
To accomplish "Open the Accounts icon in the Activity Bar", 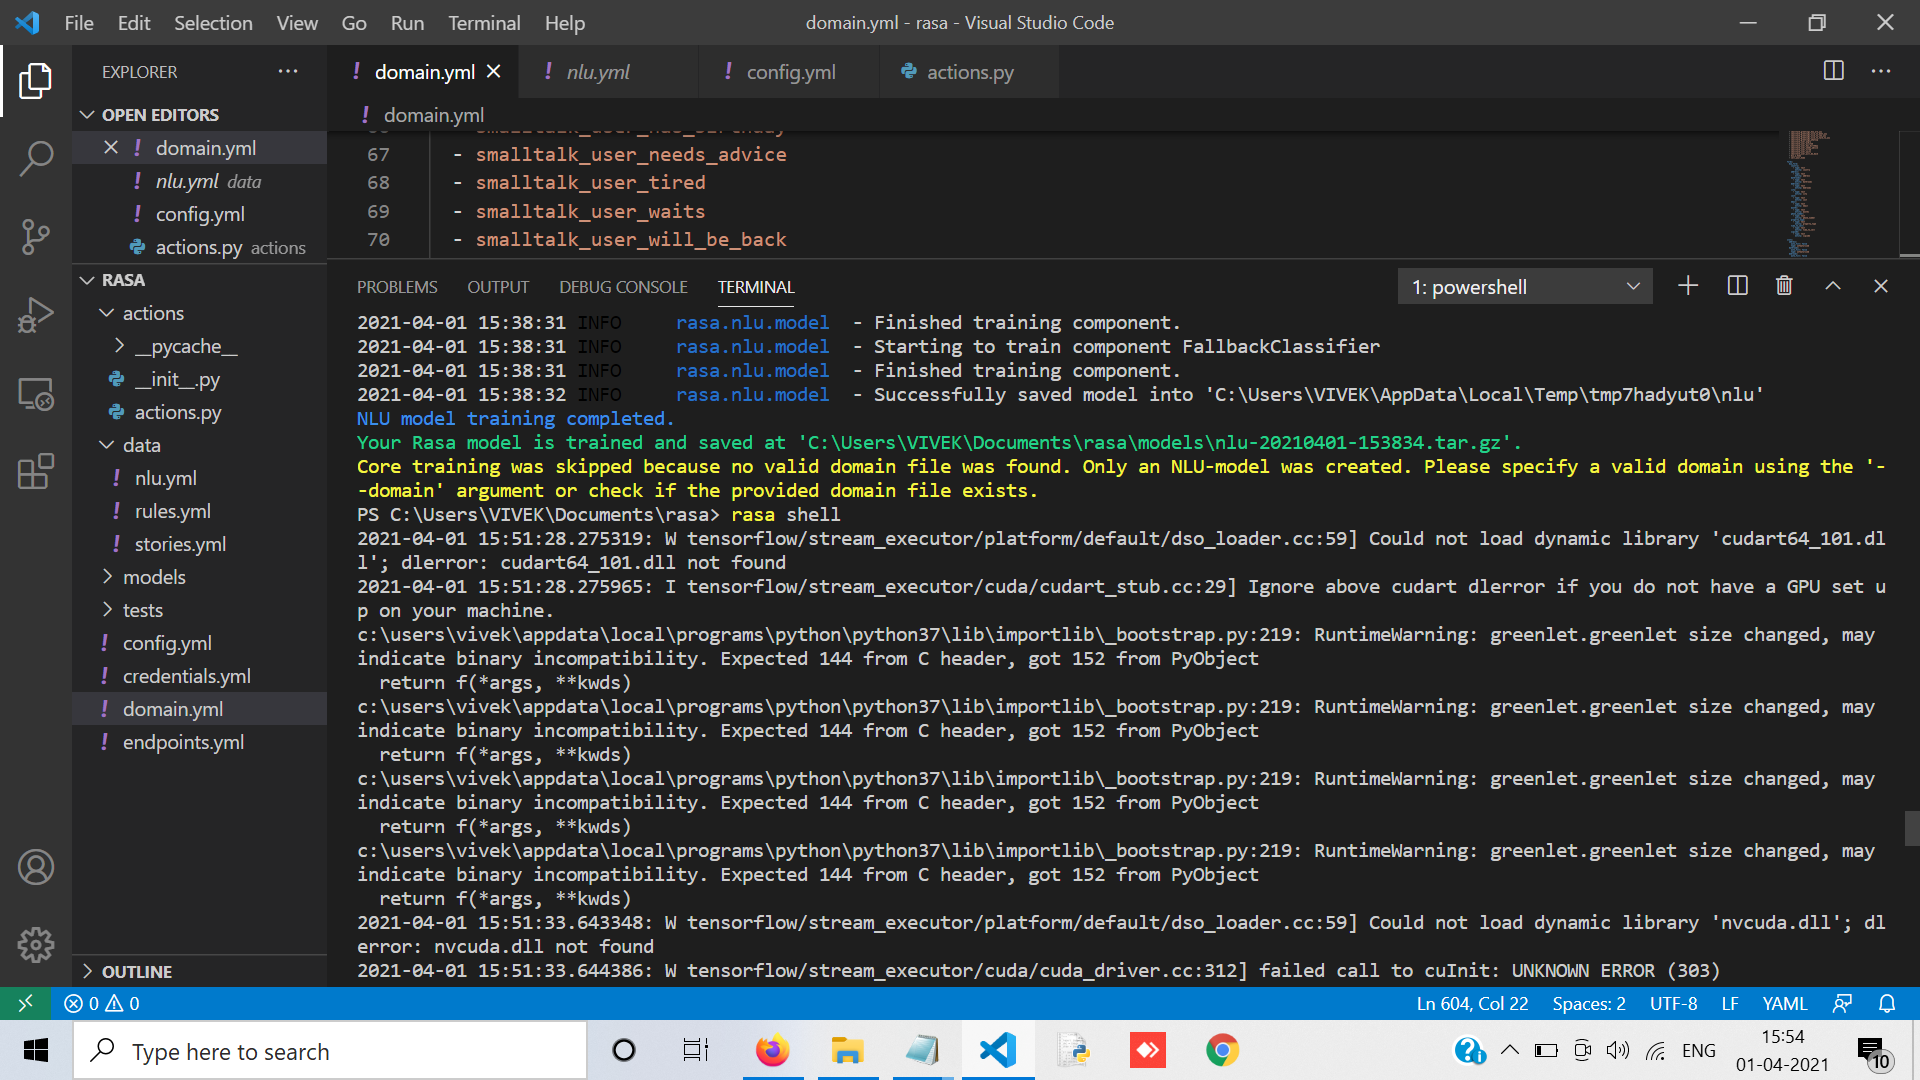I will pyautogui.click(x=36, y=867).
